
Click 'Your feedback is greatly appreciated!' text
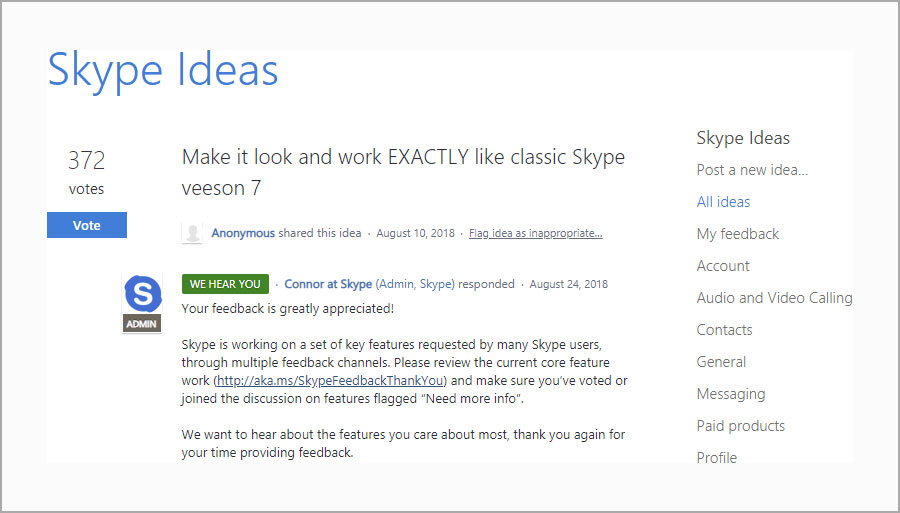click(288, 309)
